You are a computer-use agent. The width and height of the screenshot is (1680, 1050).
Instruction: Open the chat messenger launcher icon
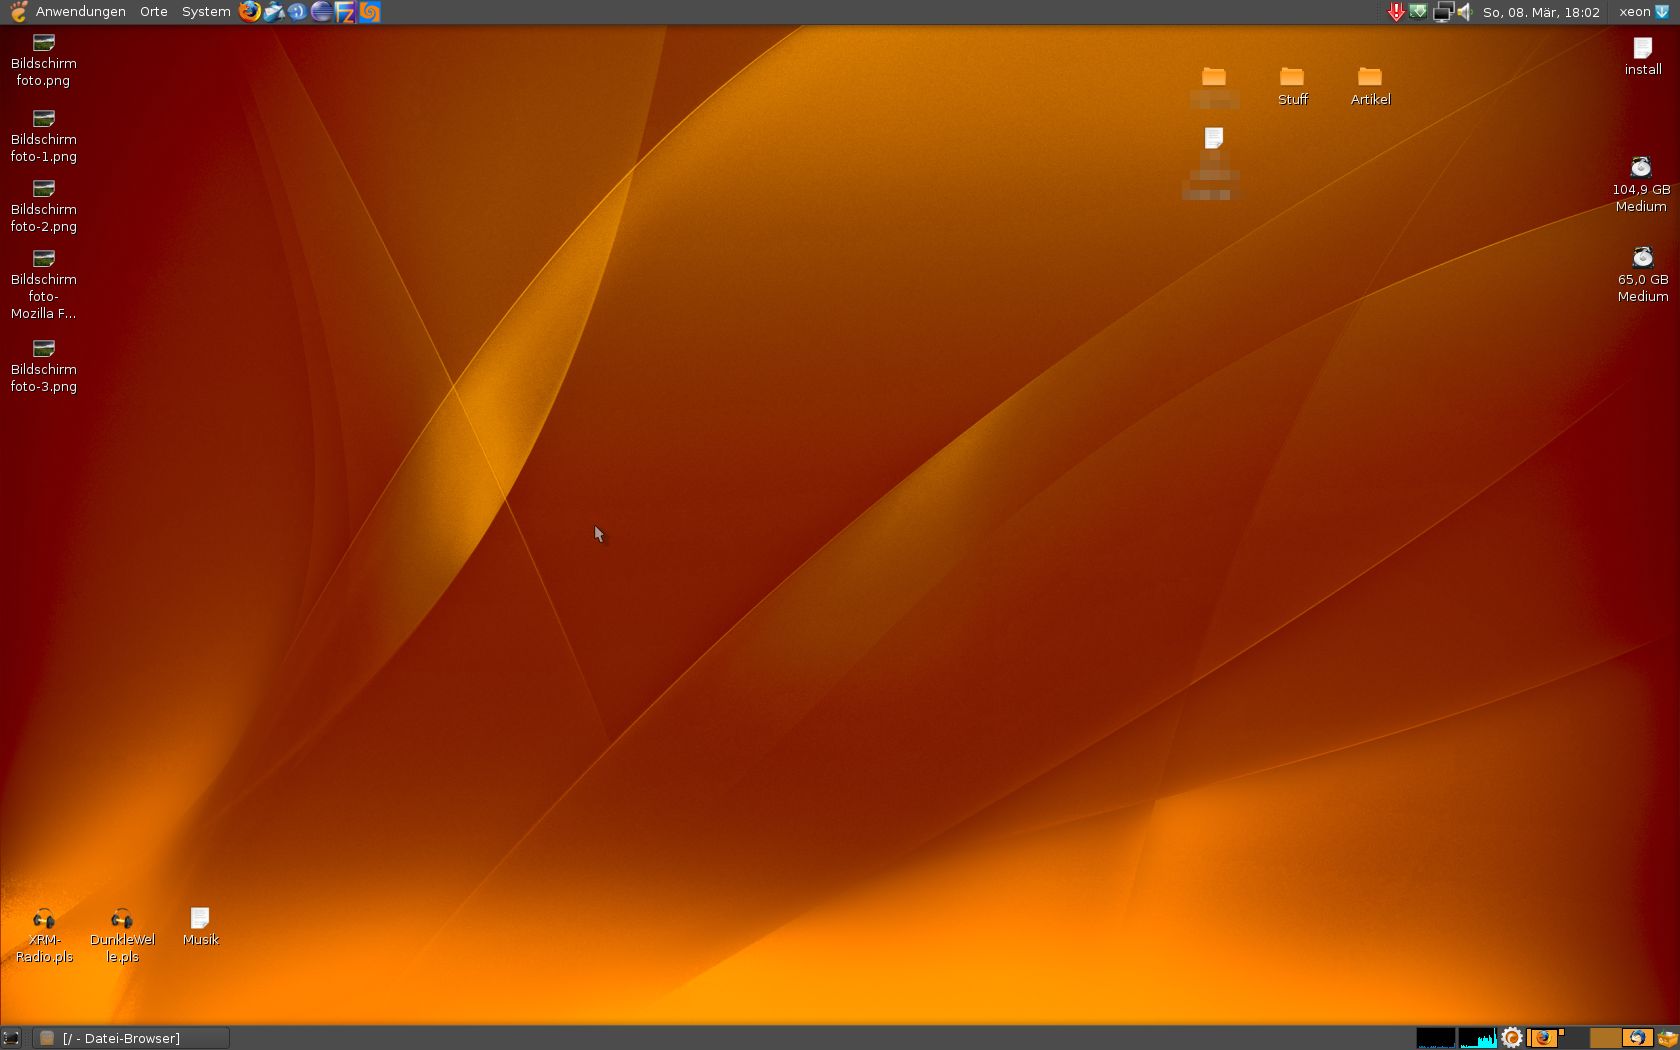297,12
